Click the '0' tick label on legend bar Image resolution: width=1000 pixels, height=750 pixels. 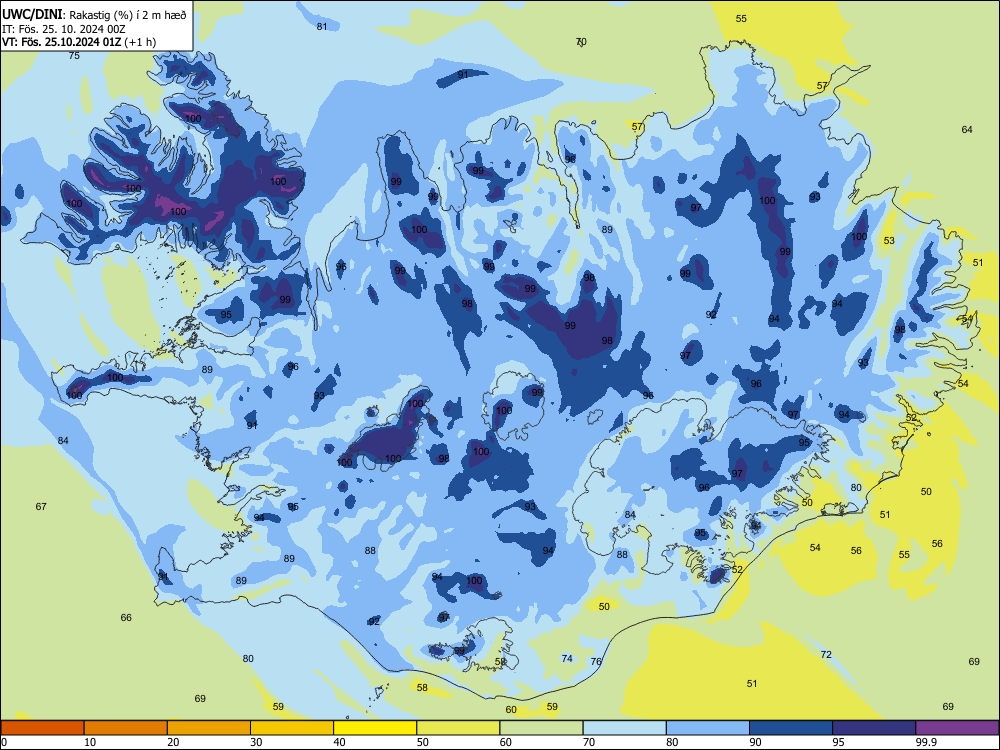[x=4, y=742]
